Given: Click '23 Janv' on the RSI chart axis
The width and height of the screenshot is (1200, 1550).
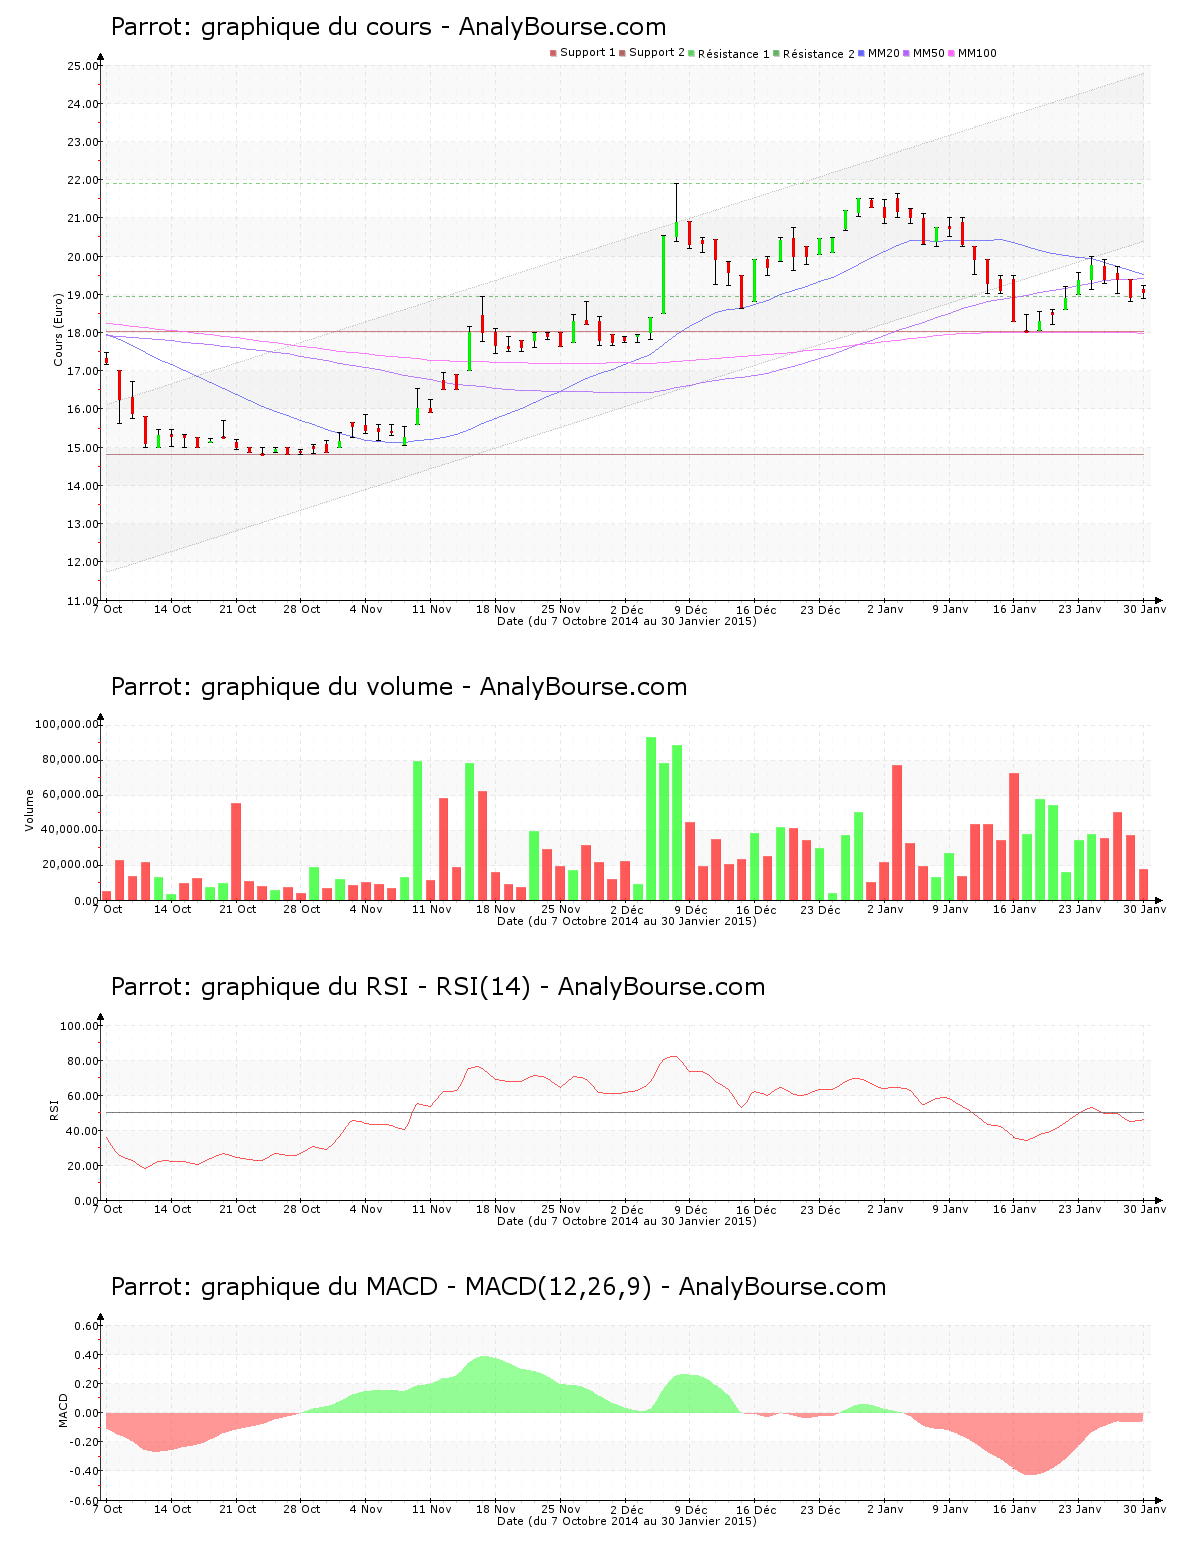Looking at the screenshot, I should [1080, 1209].
